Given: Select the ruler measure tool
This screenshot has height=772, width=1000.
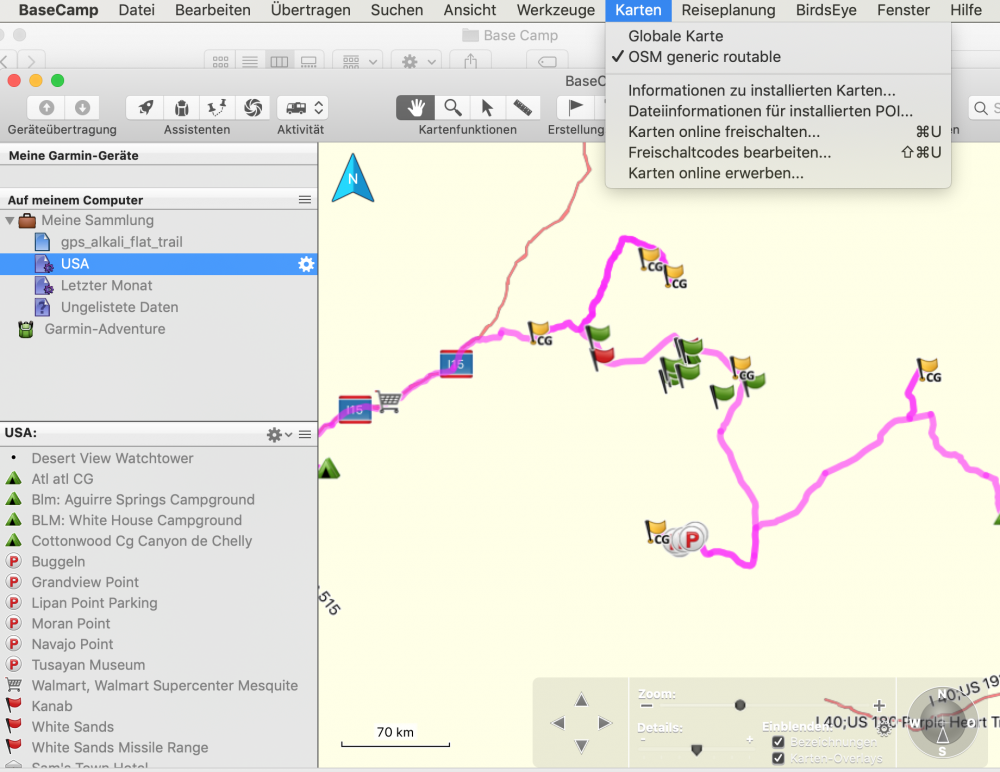Looking at the screenshot, I should tap(523, 107).
